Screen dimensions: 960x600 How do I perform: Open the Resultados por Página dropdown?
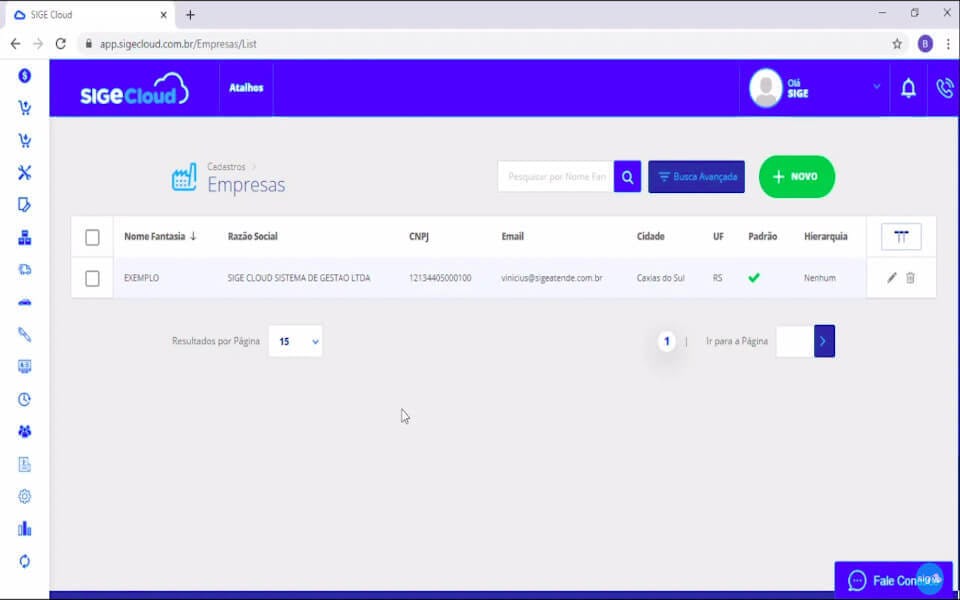[295, 341]
